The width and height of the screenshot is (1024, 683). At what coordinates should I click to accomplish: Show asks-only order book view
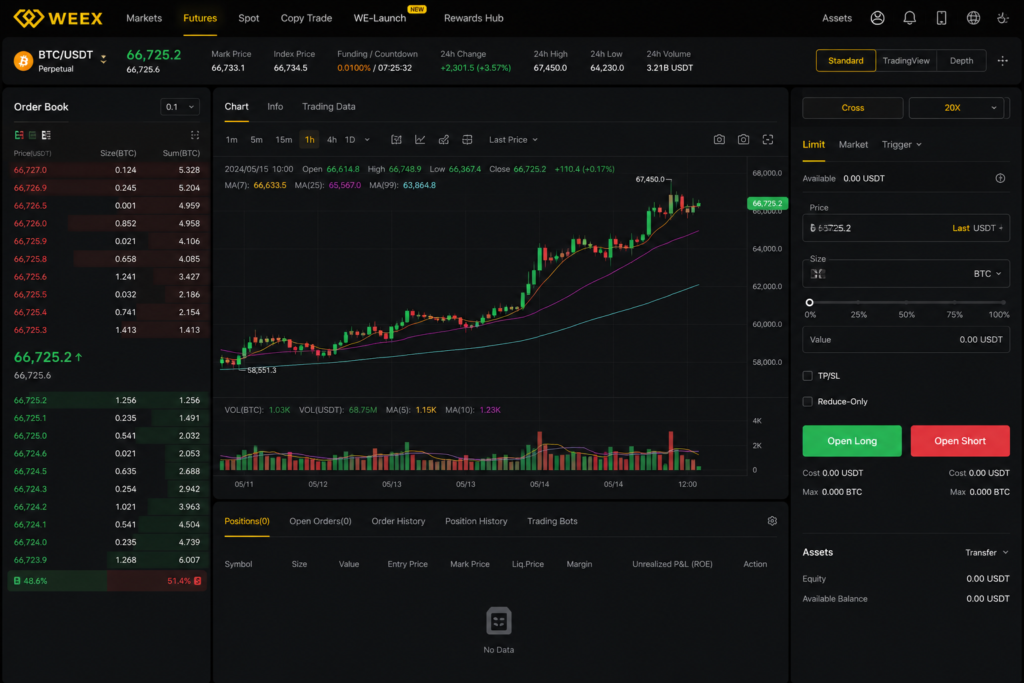point(46,135)
